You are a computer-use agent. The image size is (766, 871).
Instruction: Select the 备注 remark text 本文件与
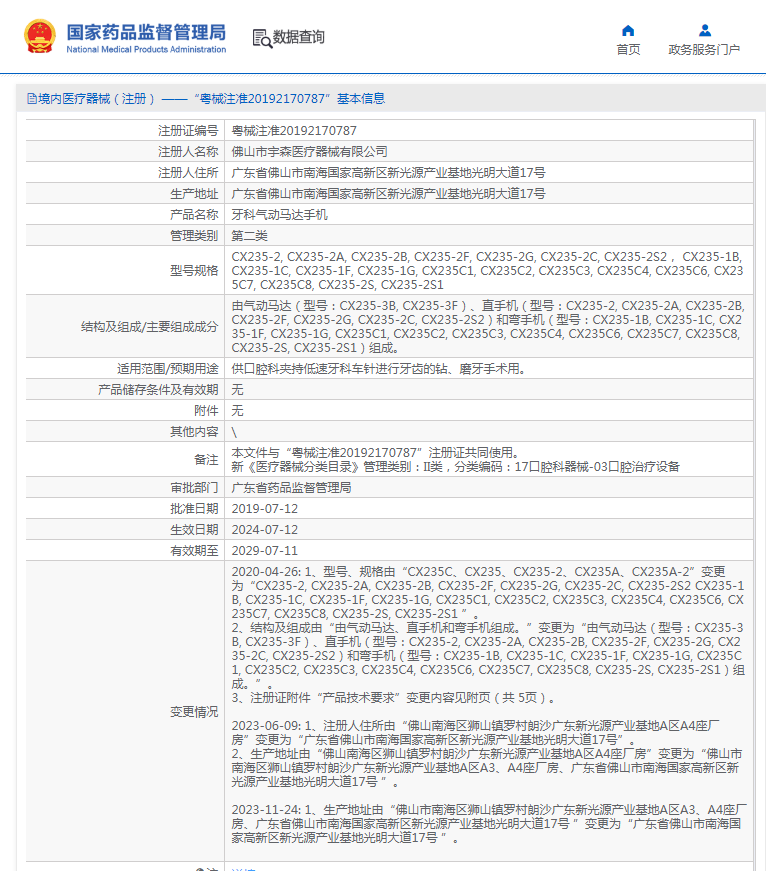(x=455, y=460)
